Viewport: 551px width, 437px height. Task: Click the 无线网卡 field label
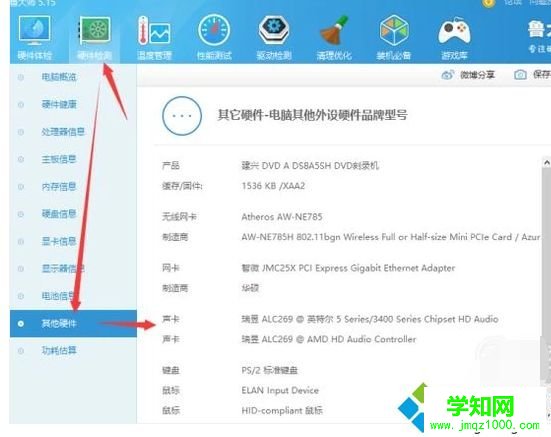(179, 217)
